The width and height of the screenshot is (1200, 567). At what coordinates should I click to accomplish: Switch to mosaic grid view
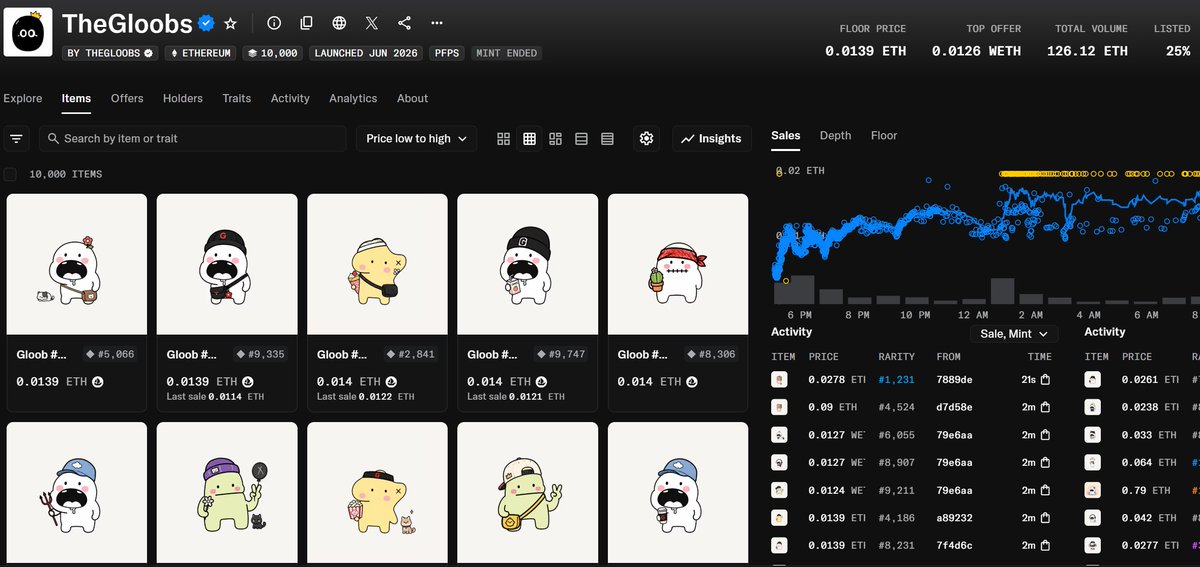click(x=556, y=139)
